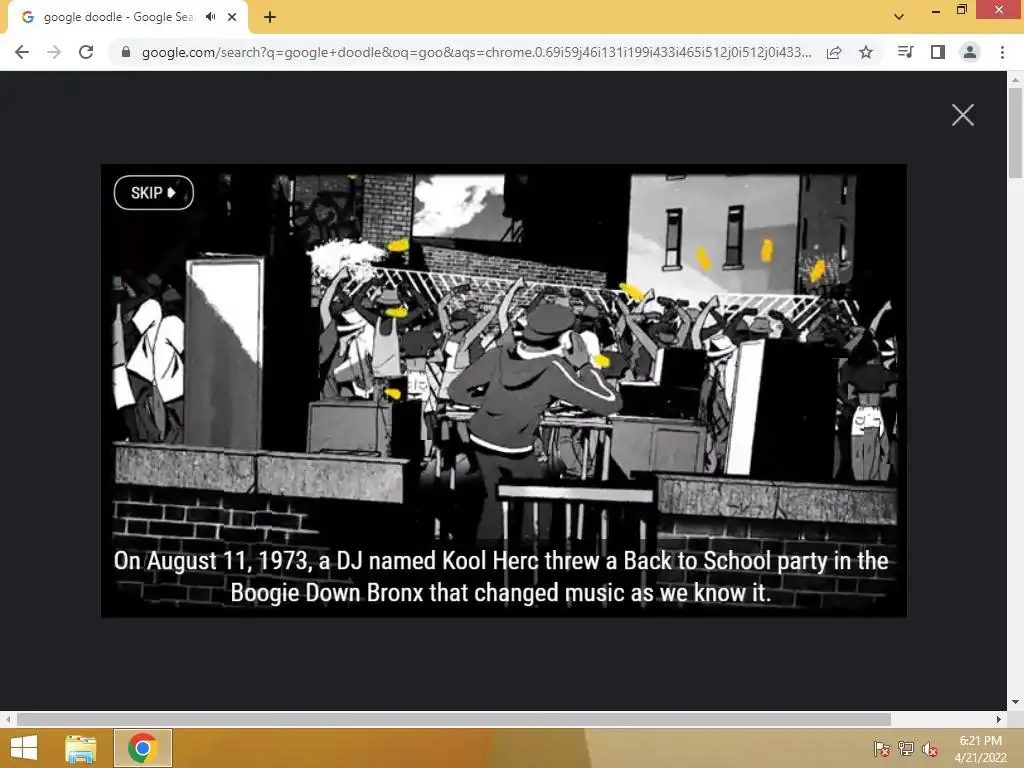Click the horizontal scrollbar thumb
The height and width of the screenshot is (768, 1024).
(454, 720)
